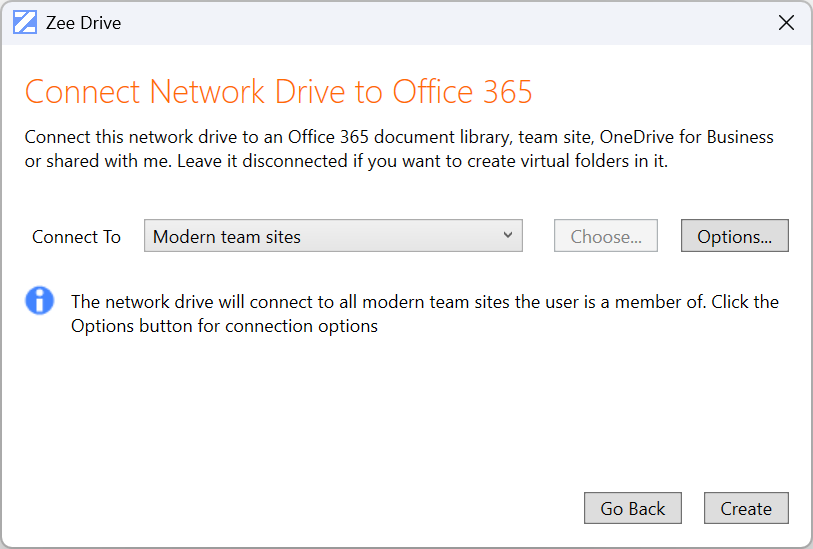Click the 'Connect To' label

[76, 237]
